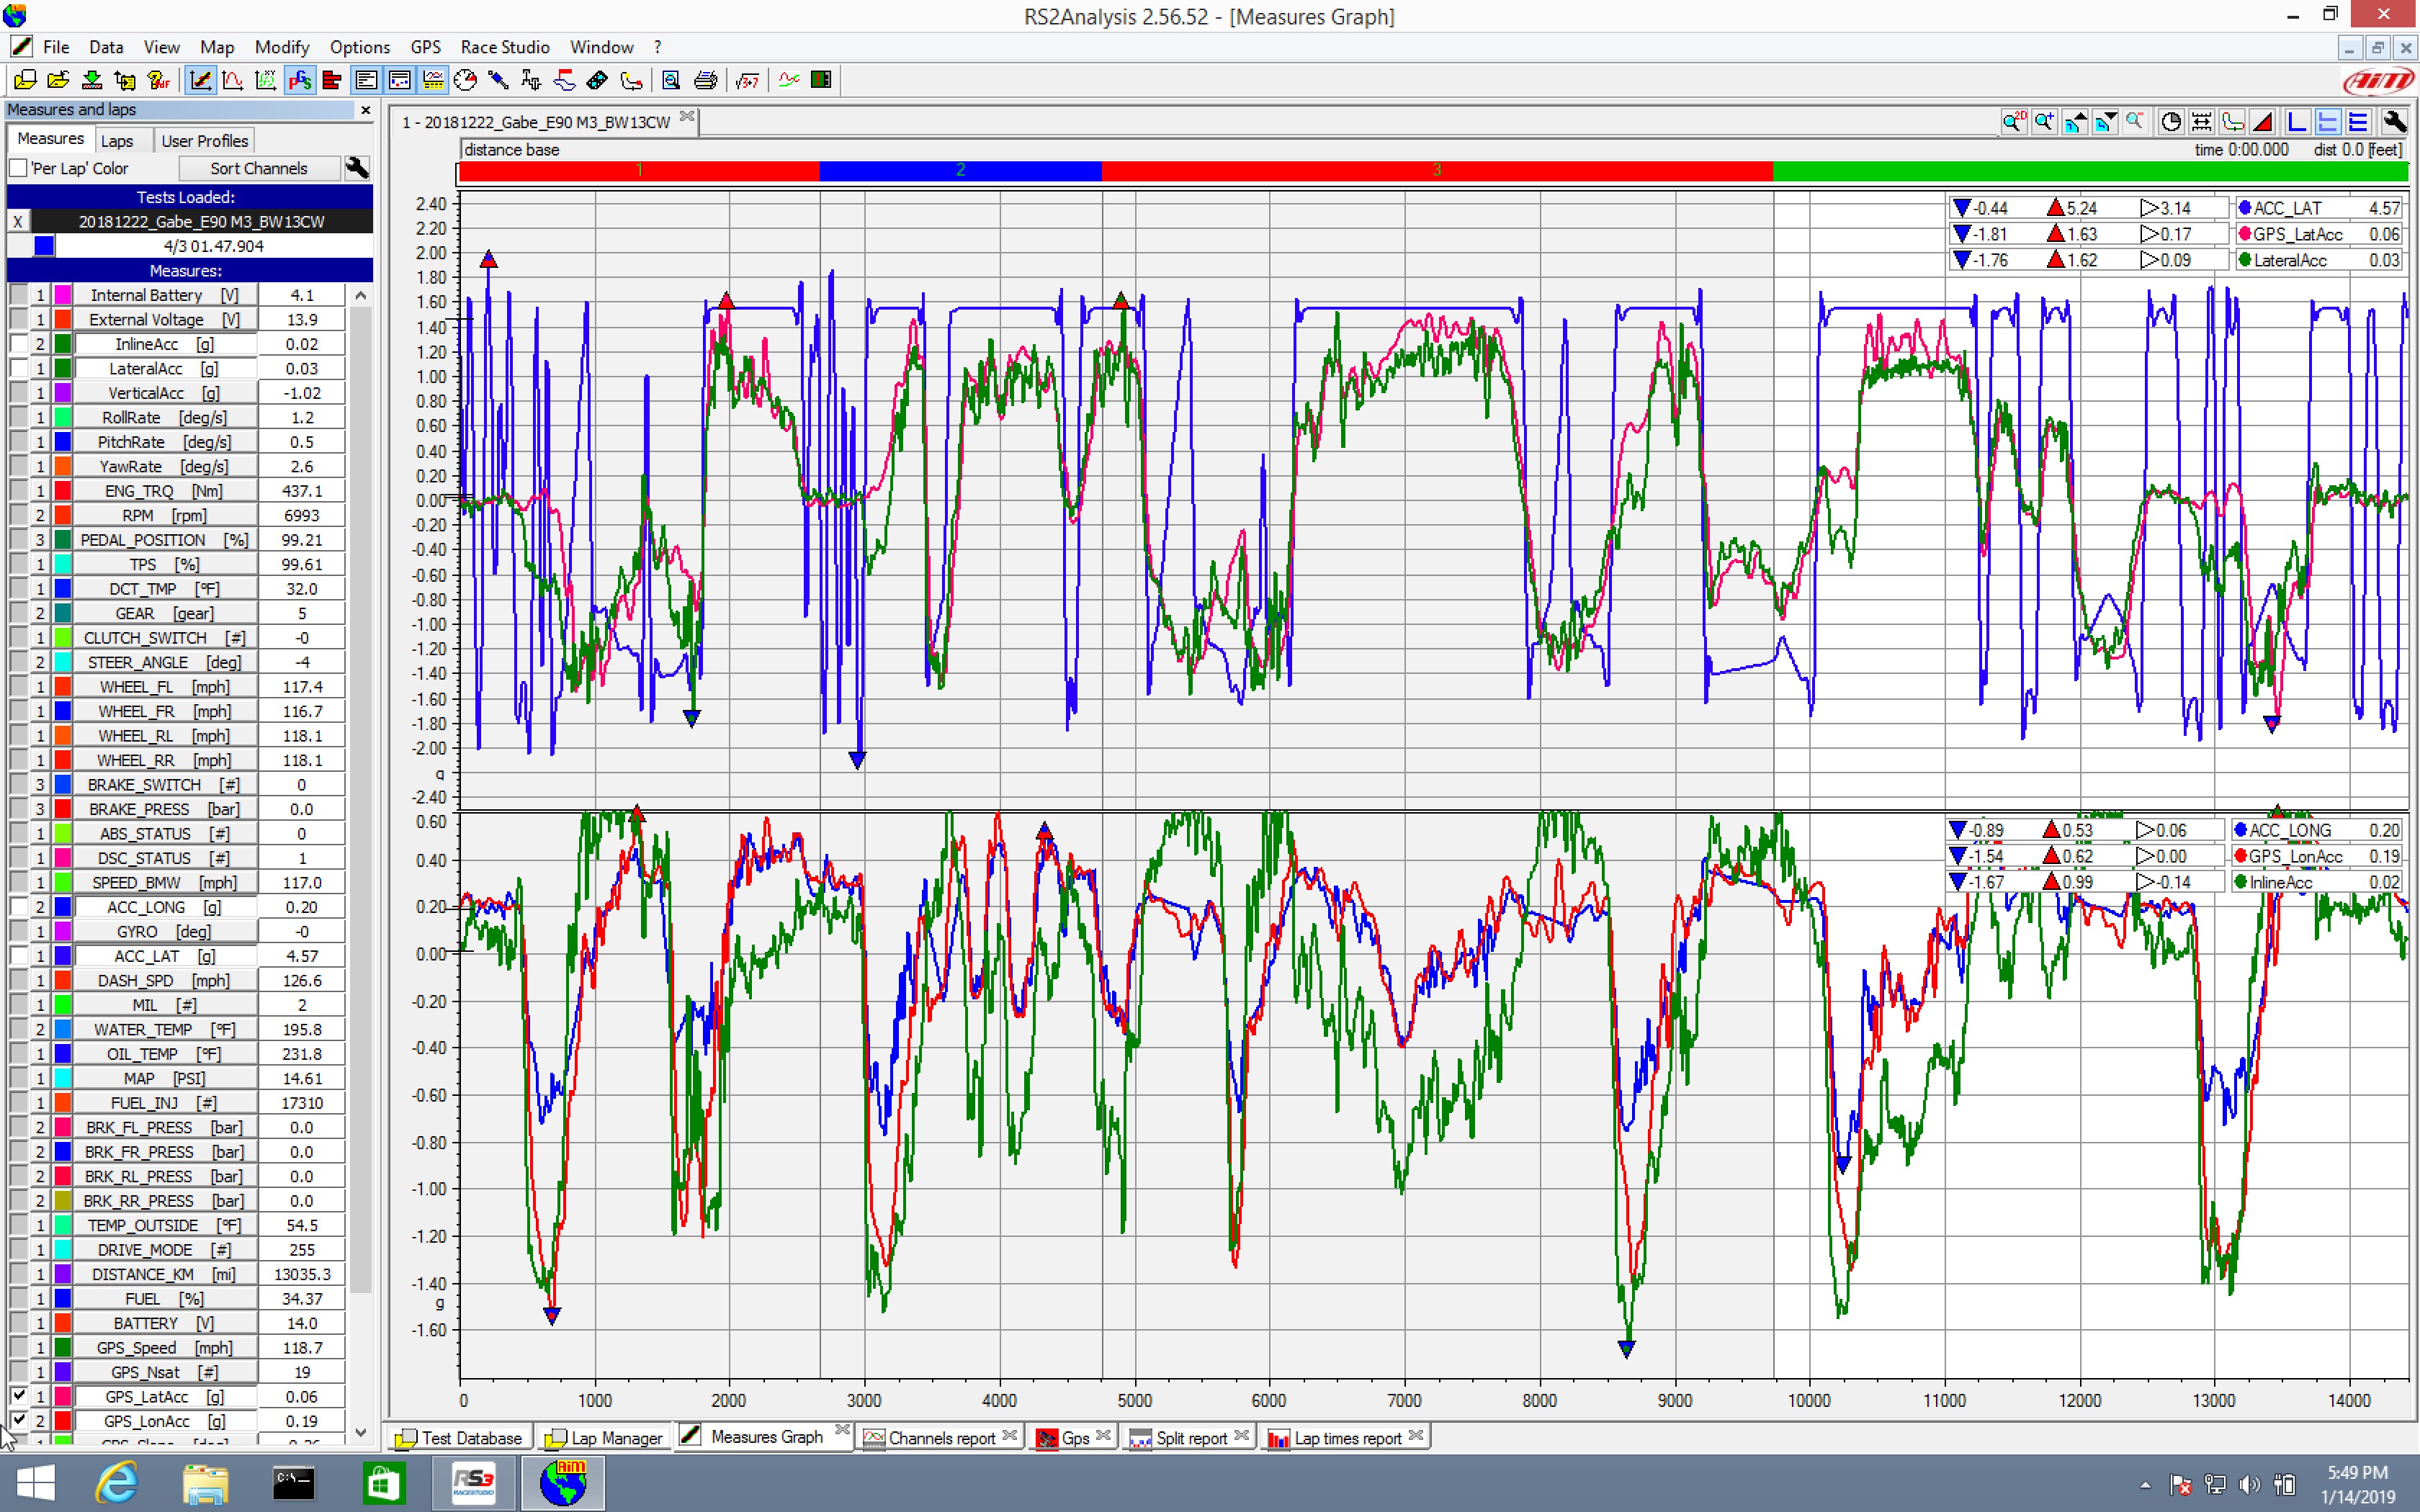
Task: Check the ACC_LONG channel checkbox
Action: tap(19, 907)
